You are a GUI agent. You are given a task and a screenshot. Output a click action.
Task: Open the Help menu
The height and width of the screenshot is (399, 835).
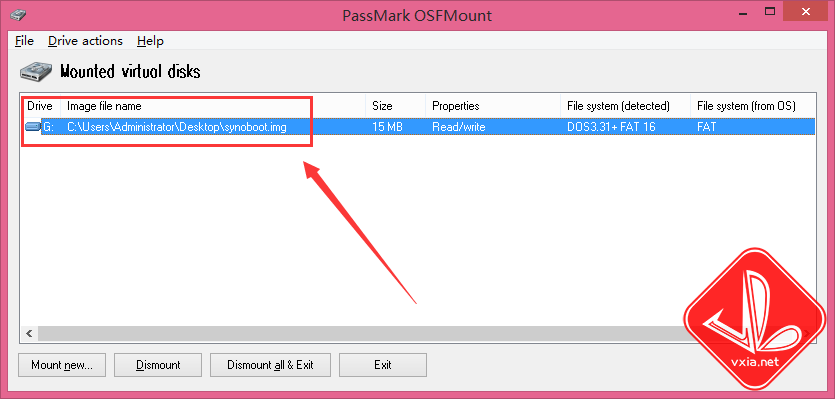tap(150, 41)
